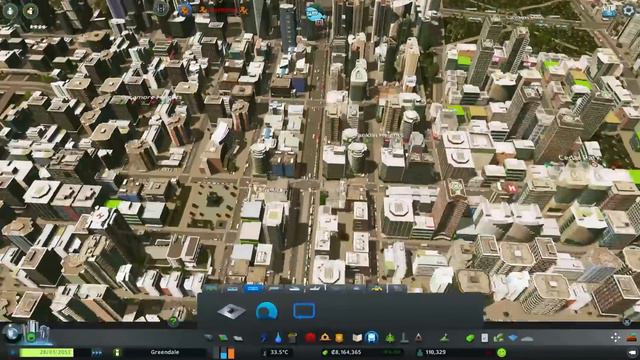Switch to the bus transport tab

click(x=211, y=289)
